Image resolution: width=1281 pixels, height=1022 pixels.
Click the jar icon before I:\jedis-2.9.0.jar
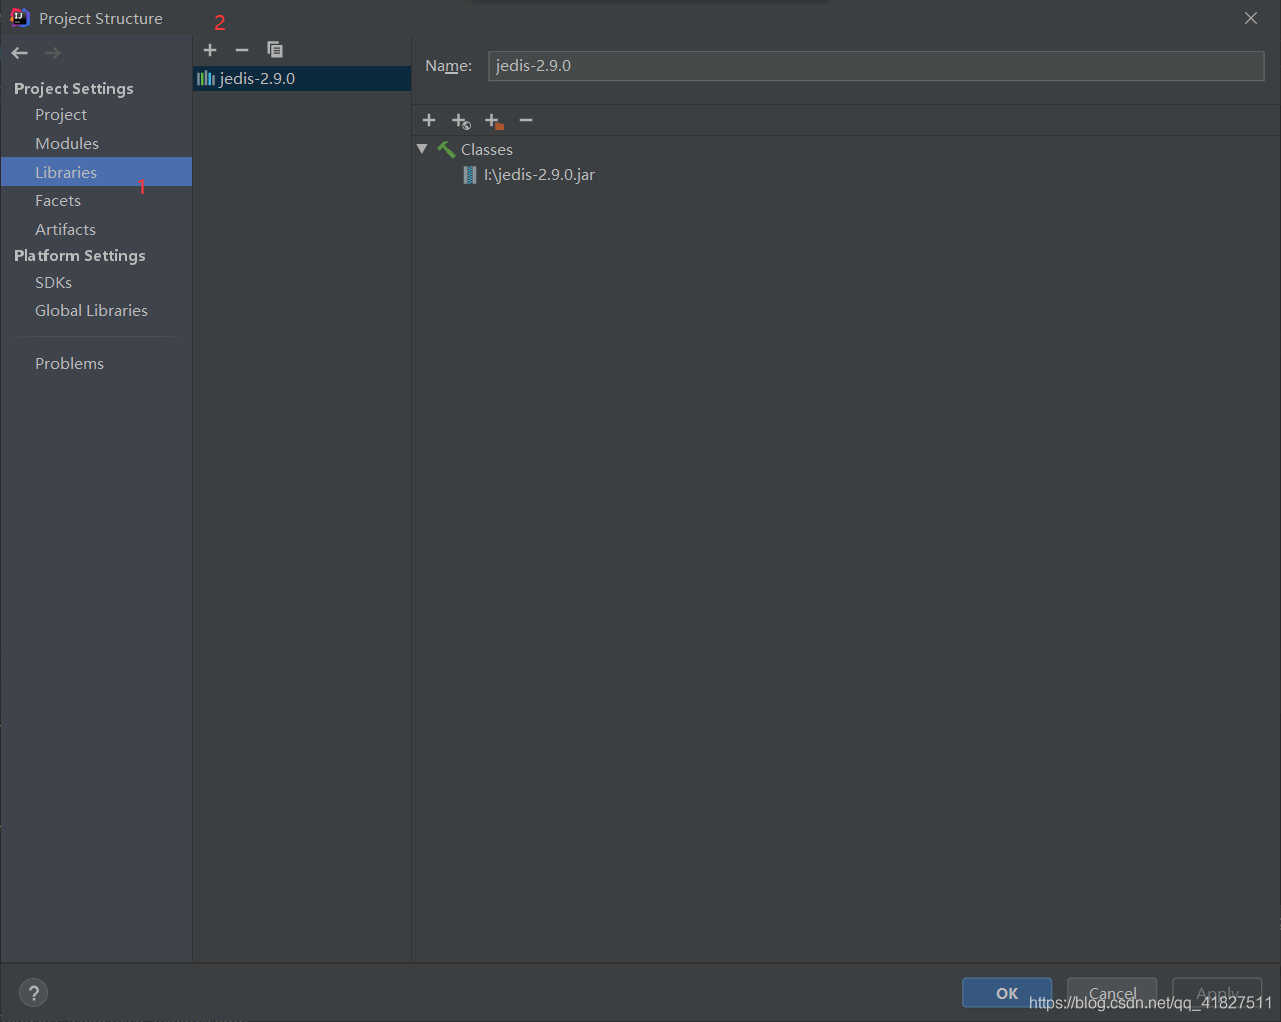[x=469, y=174]
